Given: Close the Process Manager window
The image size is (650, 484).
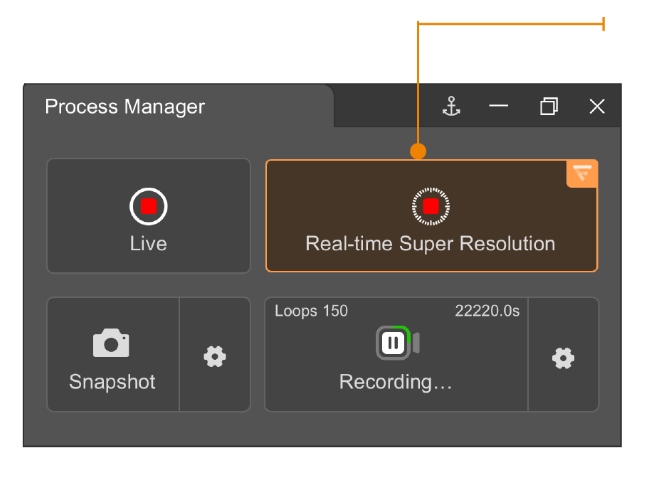Looking at the screenshot, I should coord(597,107).
